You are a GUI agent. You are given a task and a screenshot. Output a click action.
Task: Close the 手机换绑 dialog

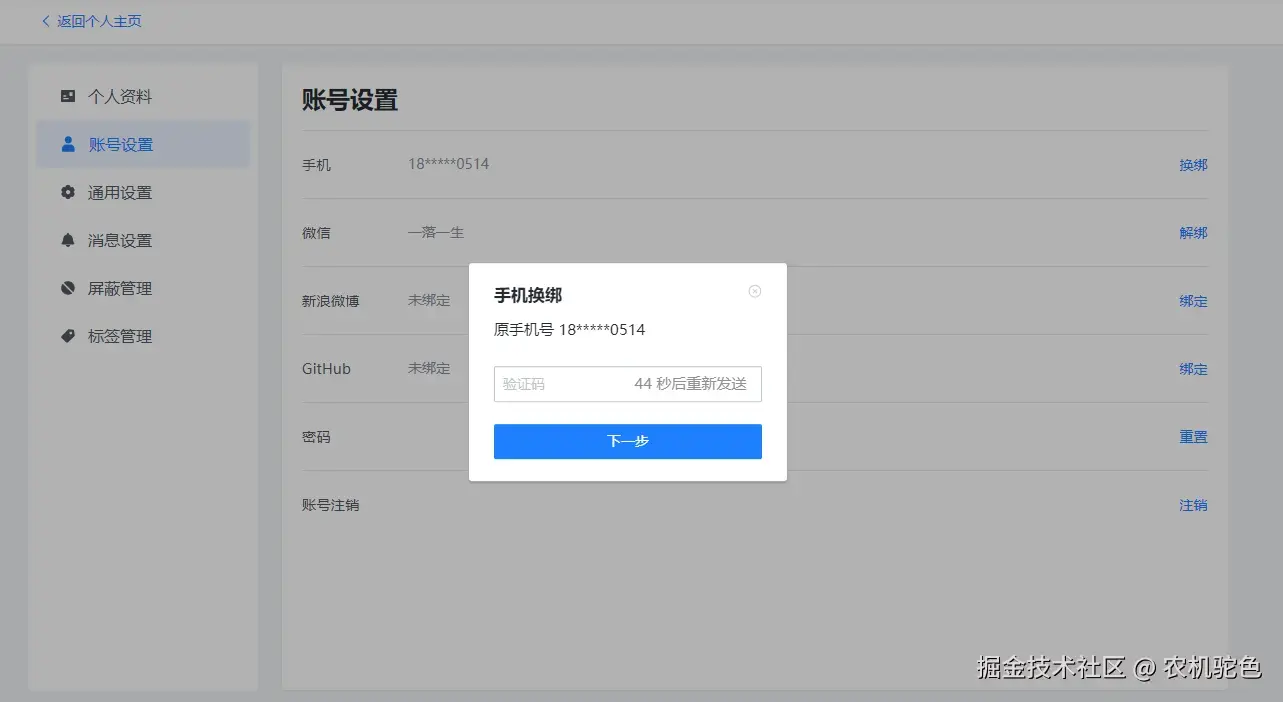[755, 291]
